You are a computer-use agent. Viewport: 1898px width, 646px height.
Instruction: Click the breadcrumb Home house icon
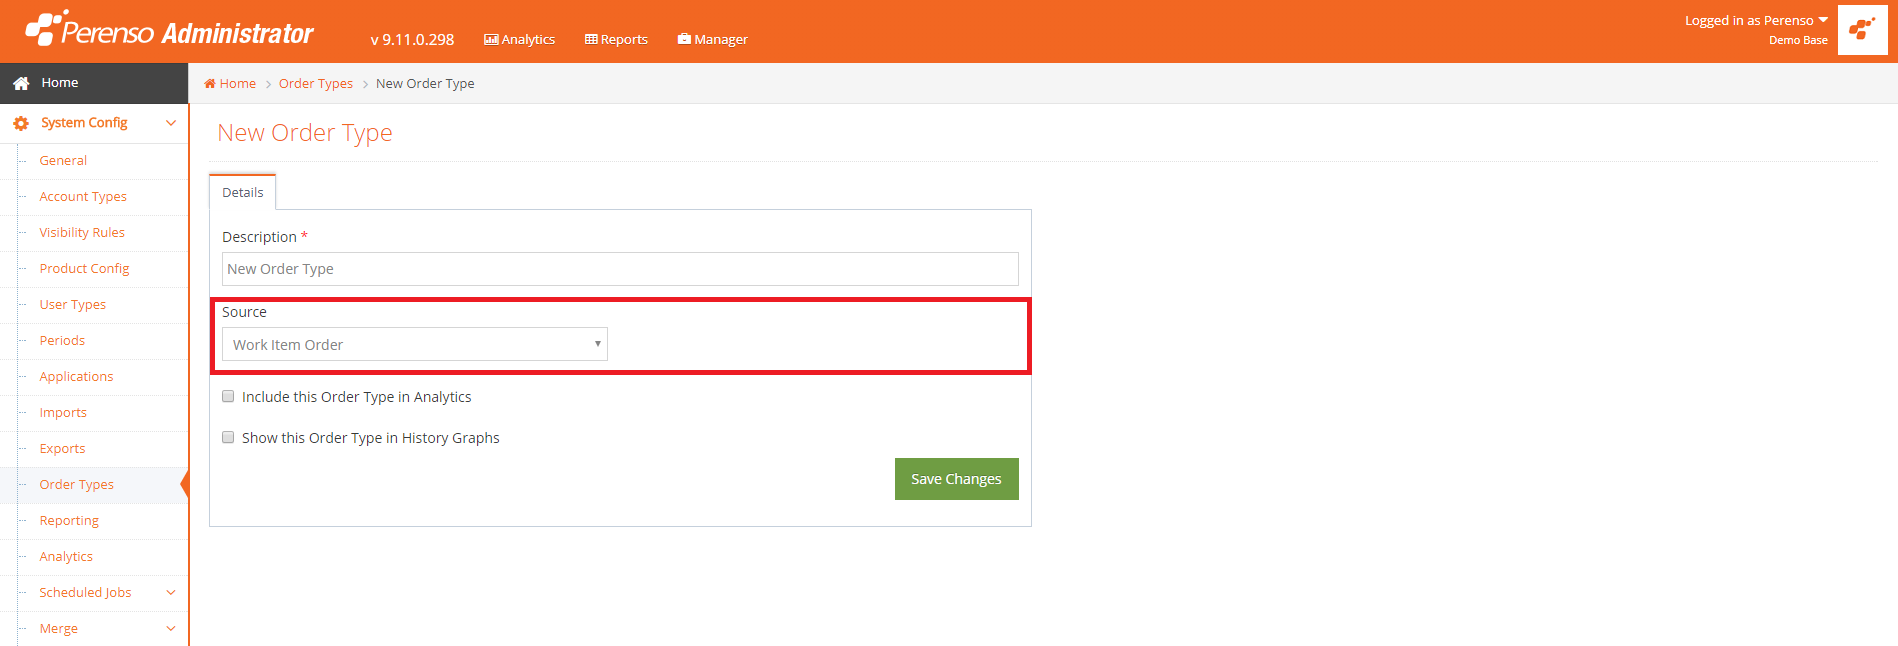tap(210, 83)
